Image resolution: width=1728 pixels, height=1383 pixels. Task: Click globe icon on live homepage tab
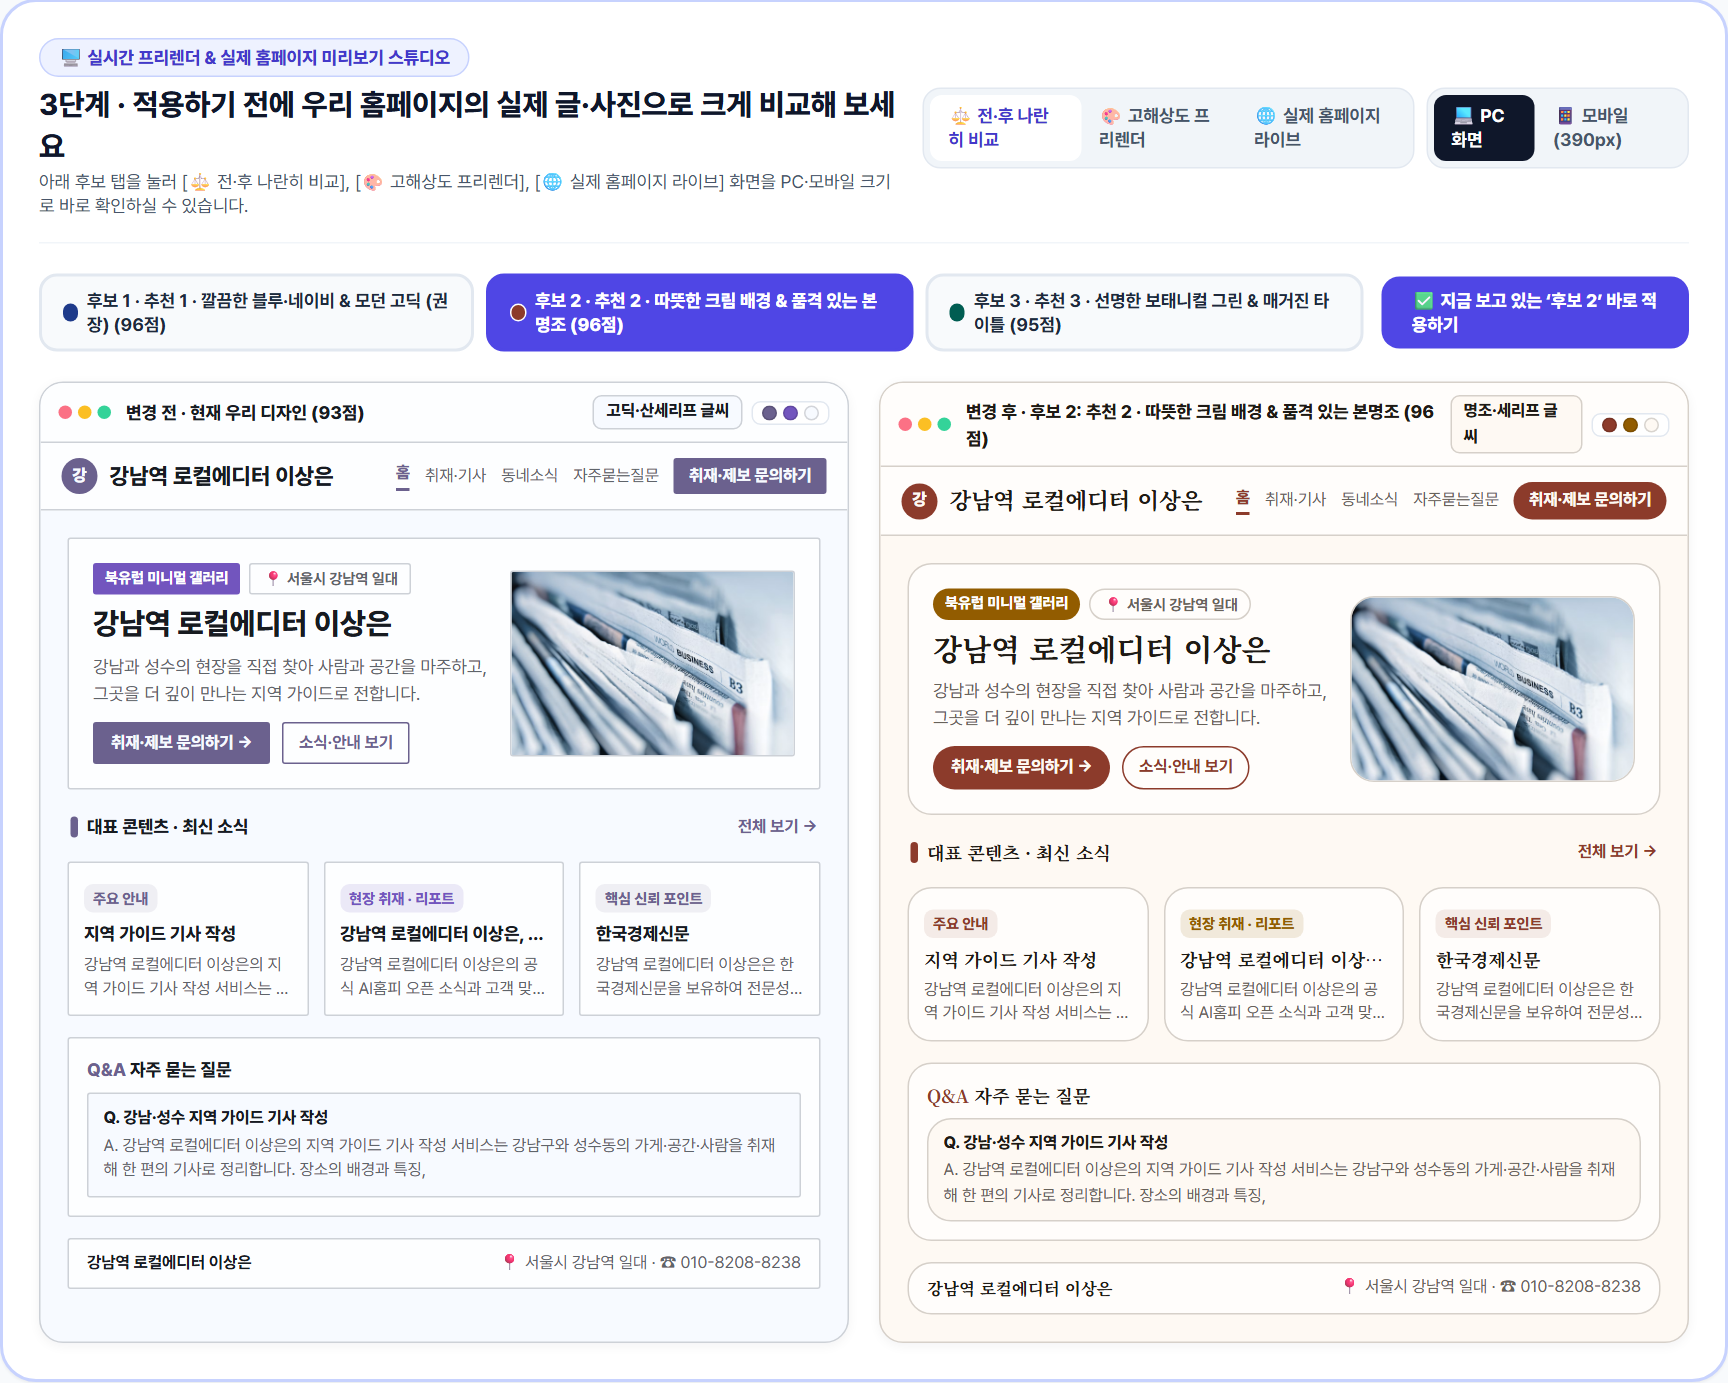pyautogui.click(x=1265, y=116)
